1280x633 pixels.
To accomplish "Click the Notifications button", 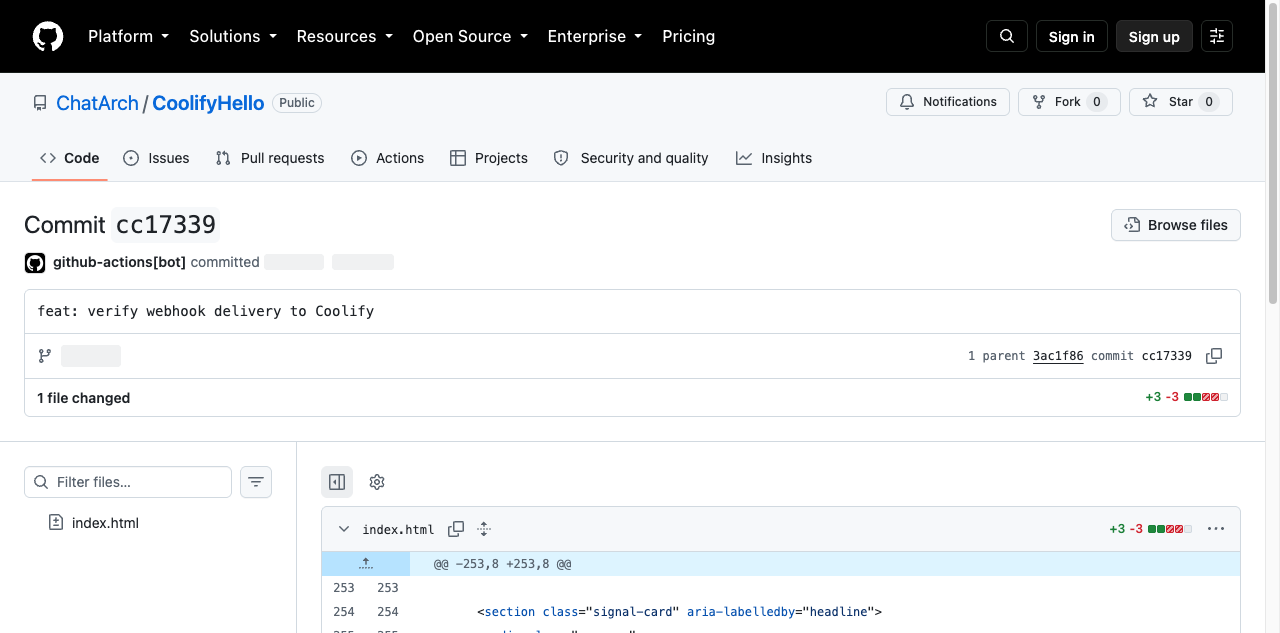I will (948, 102).
